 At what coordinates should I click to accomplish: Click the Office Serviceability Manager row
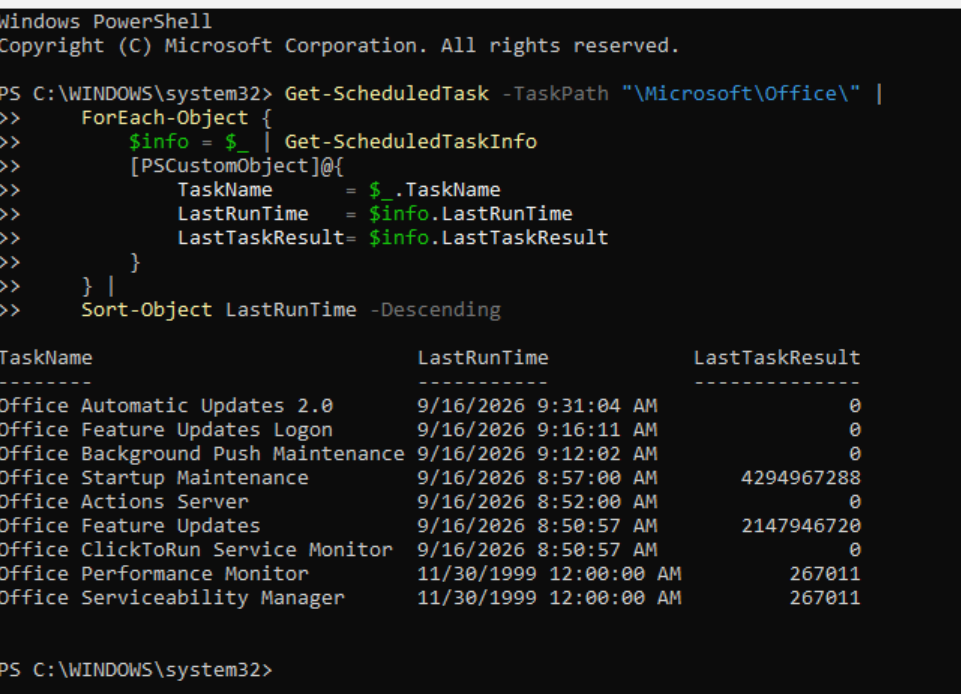pos(430,598)
